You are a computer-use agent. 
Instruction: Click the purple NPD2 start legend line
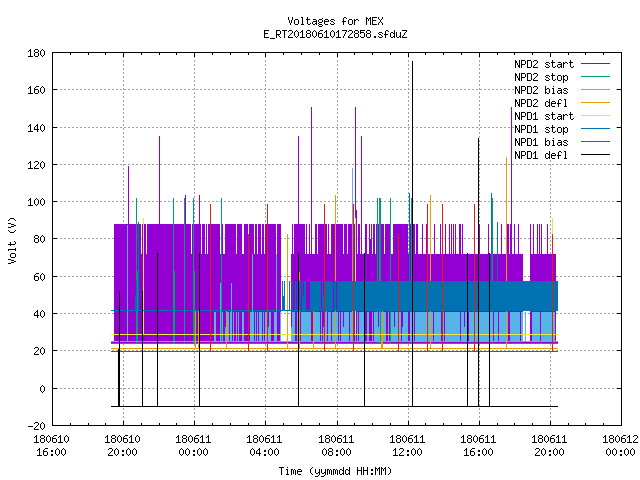pos(596,64)
